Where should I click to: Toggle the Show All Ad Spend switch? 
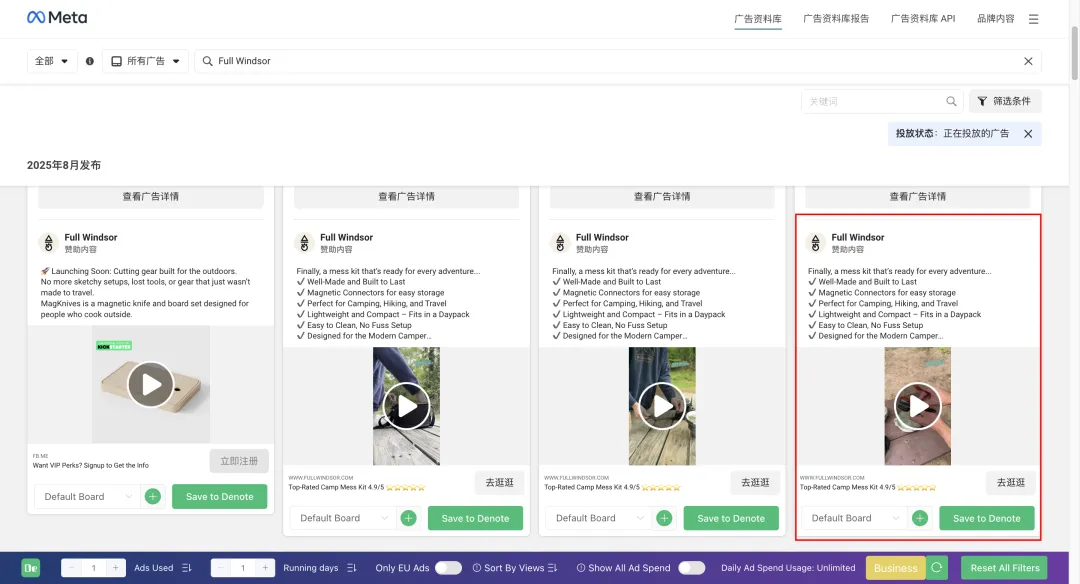(692, 568)
